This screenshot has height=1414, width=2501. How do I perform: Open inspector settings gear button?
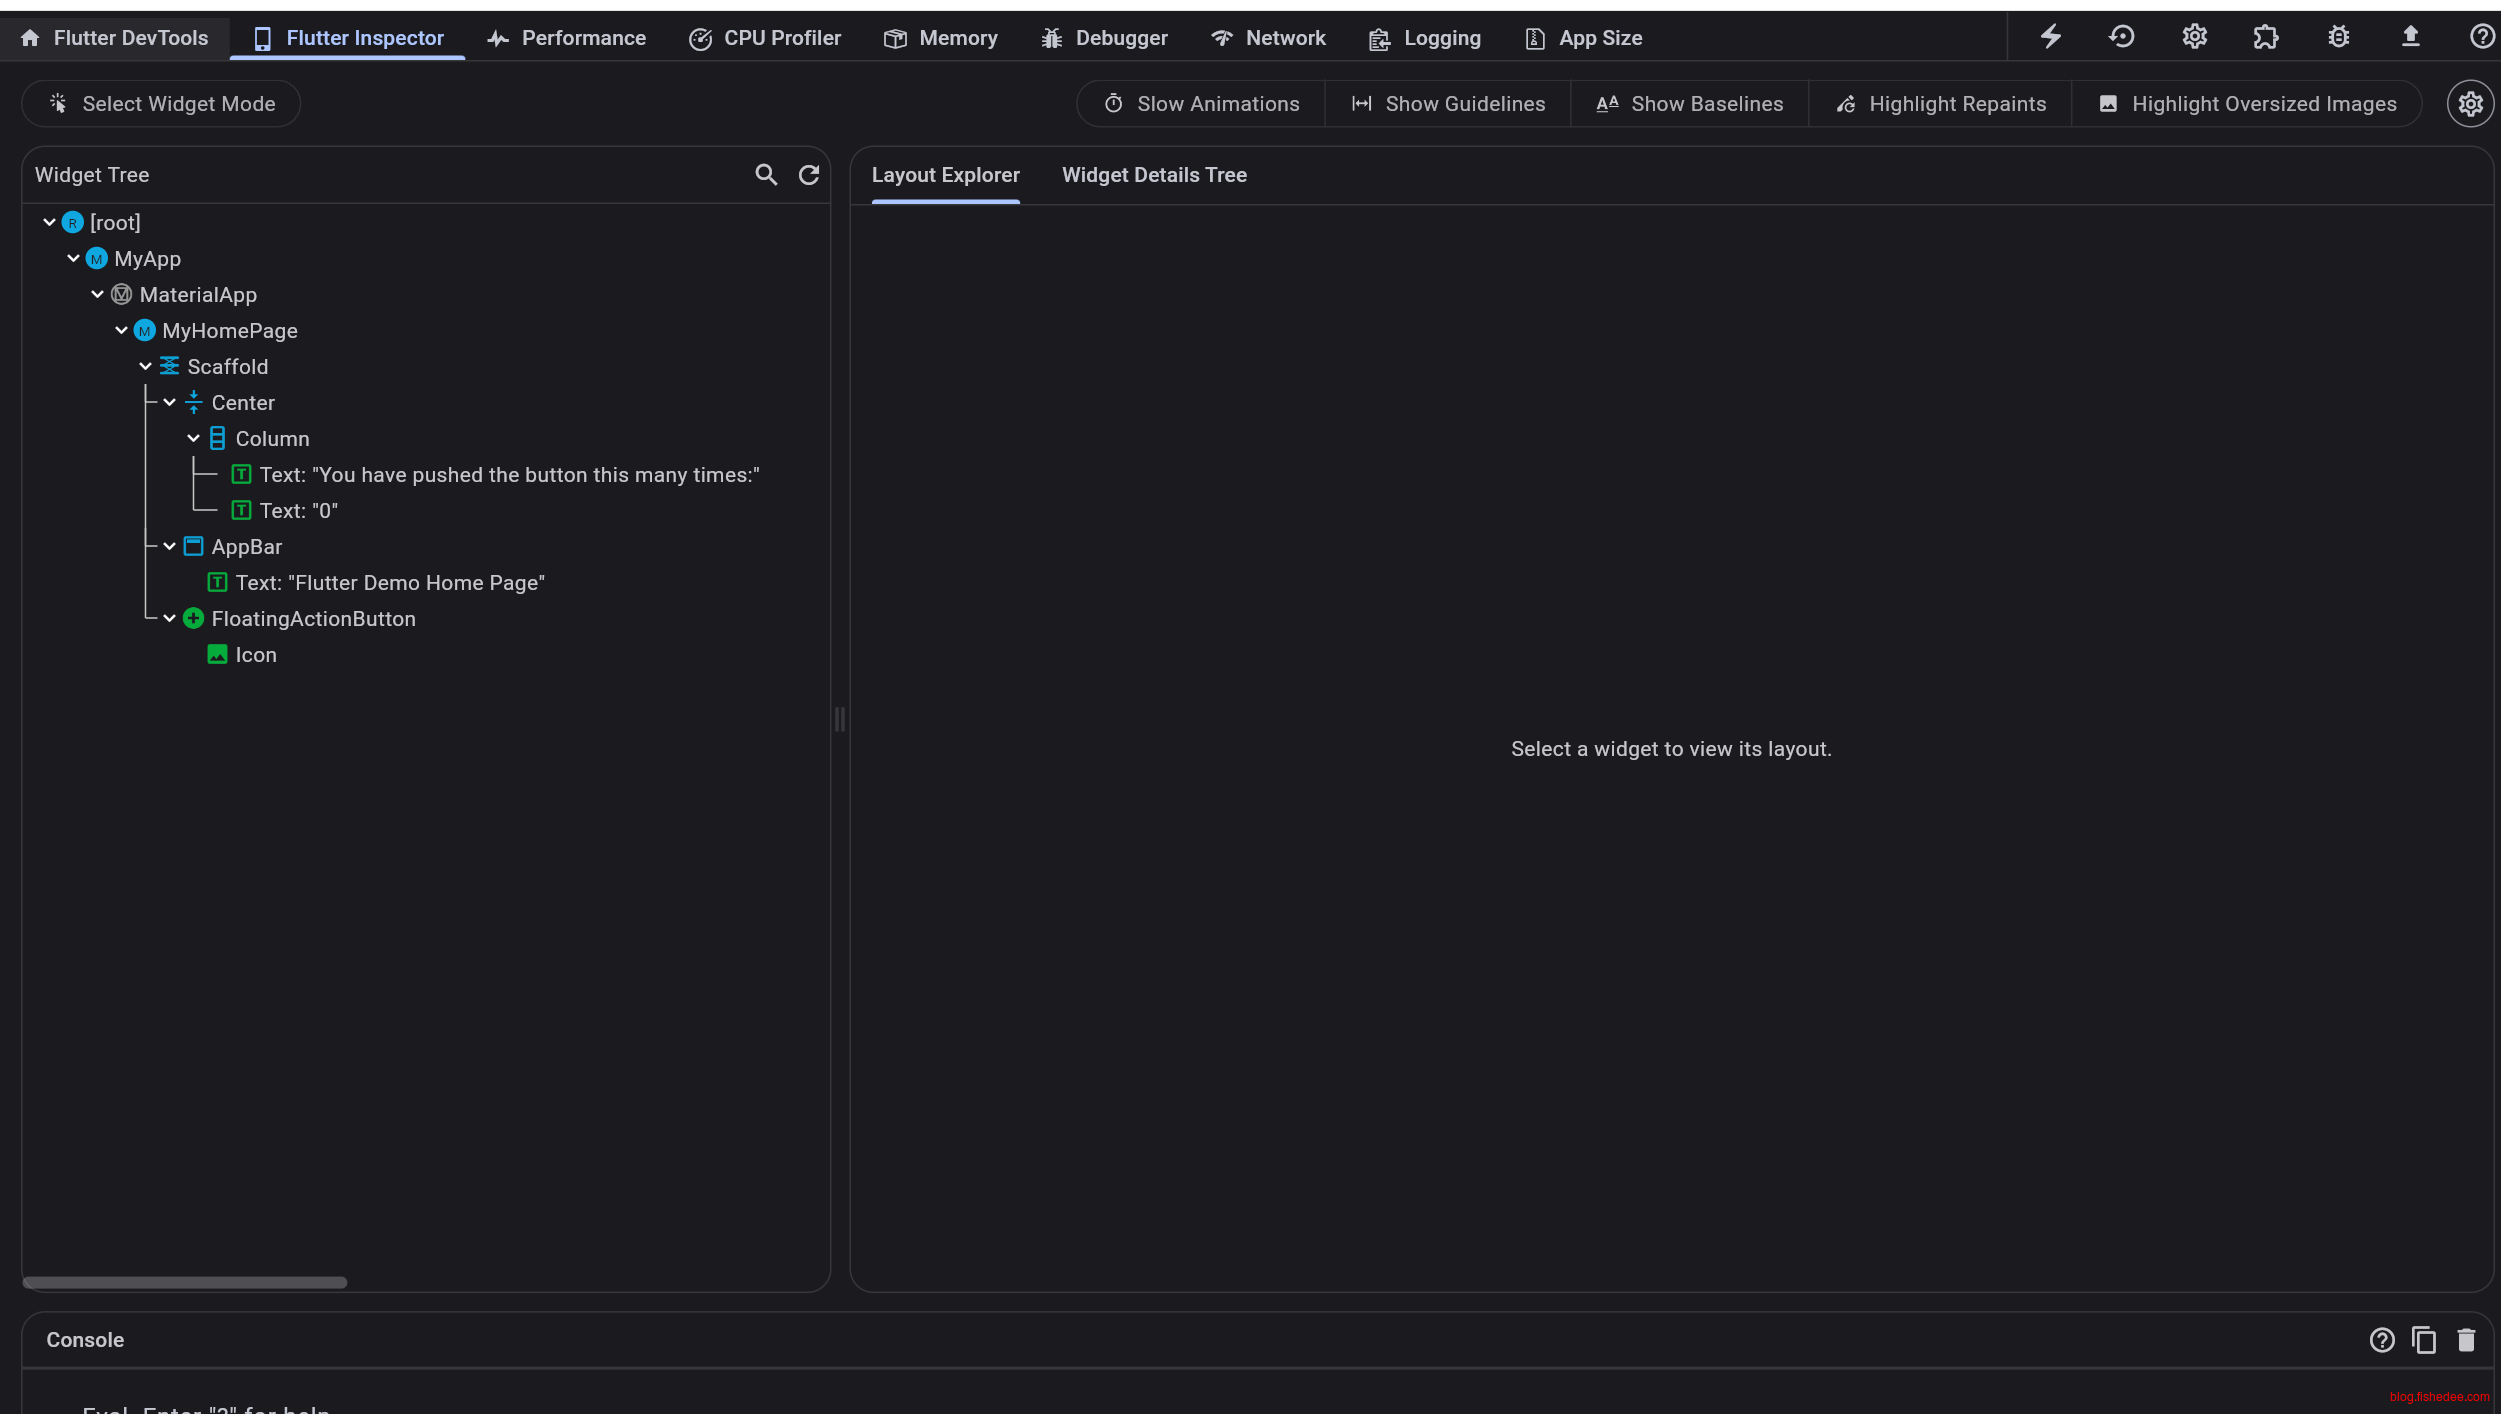tap(2470, 104)
